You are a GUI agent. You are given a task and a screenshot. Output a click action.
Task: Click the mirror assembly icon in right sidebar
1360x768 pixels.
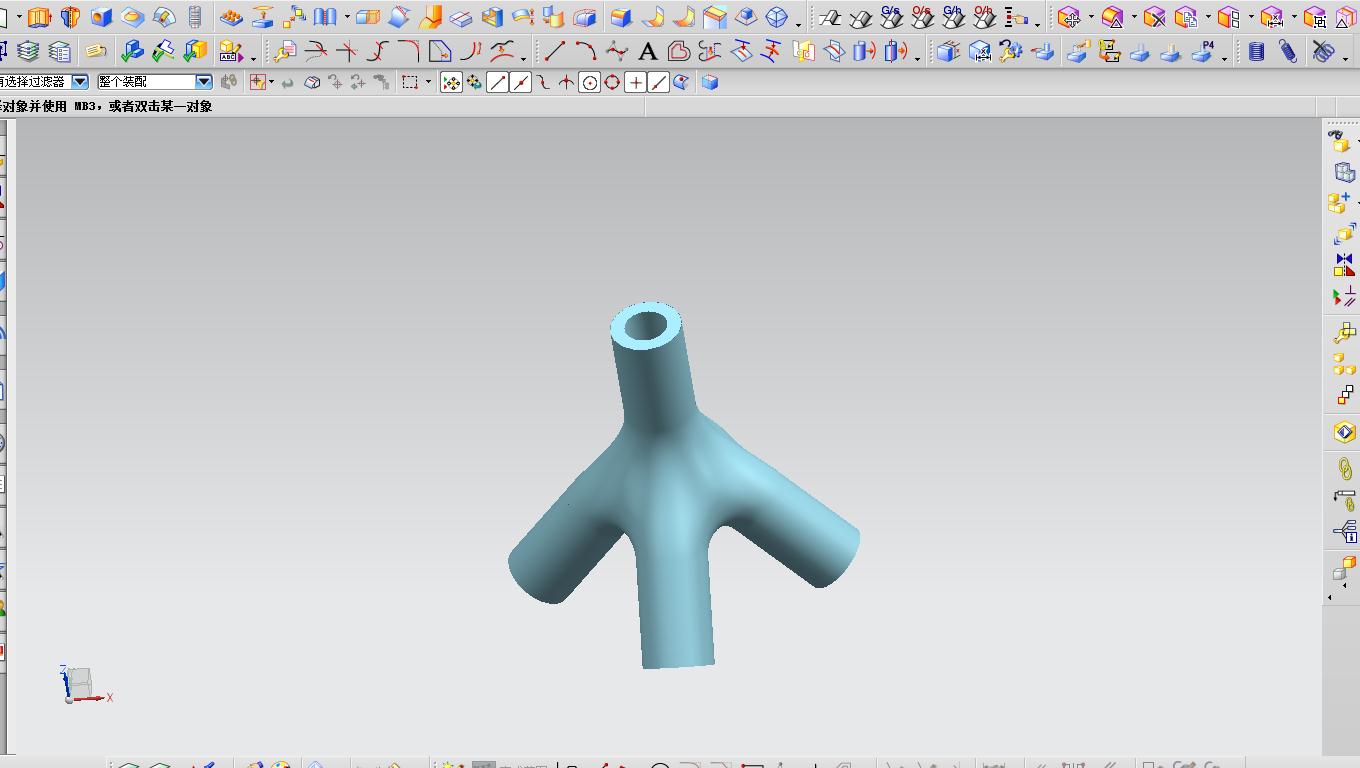pos(1344,265)
